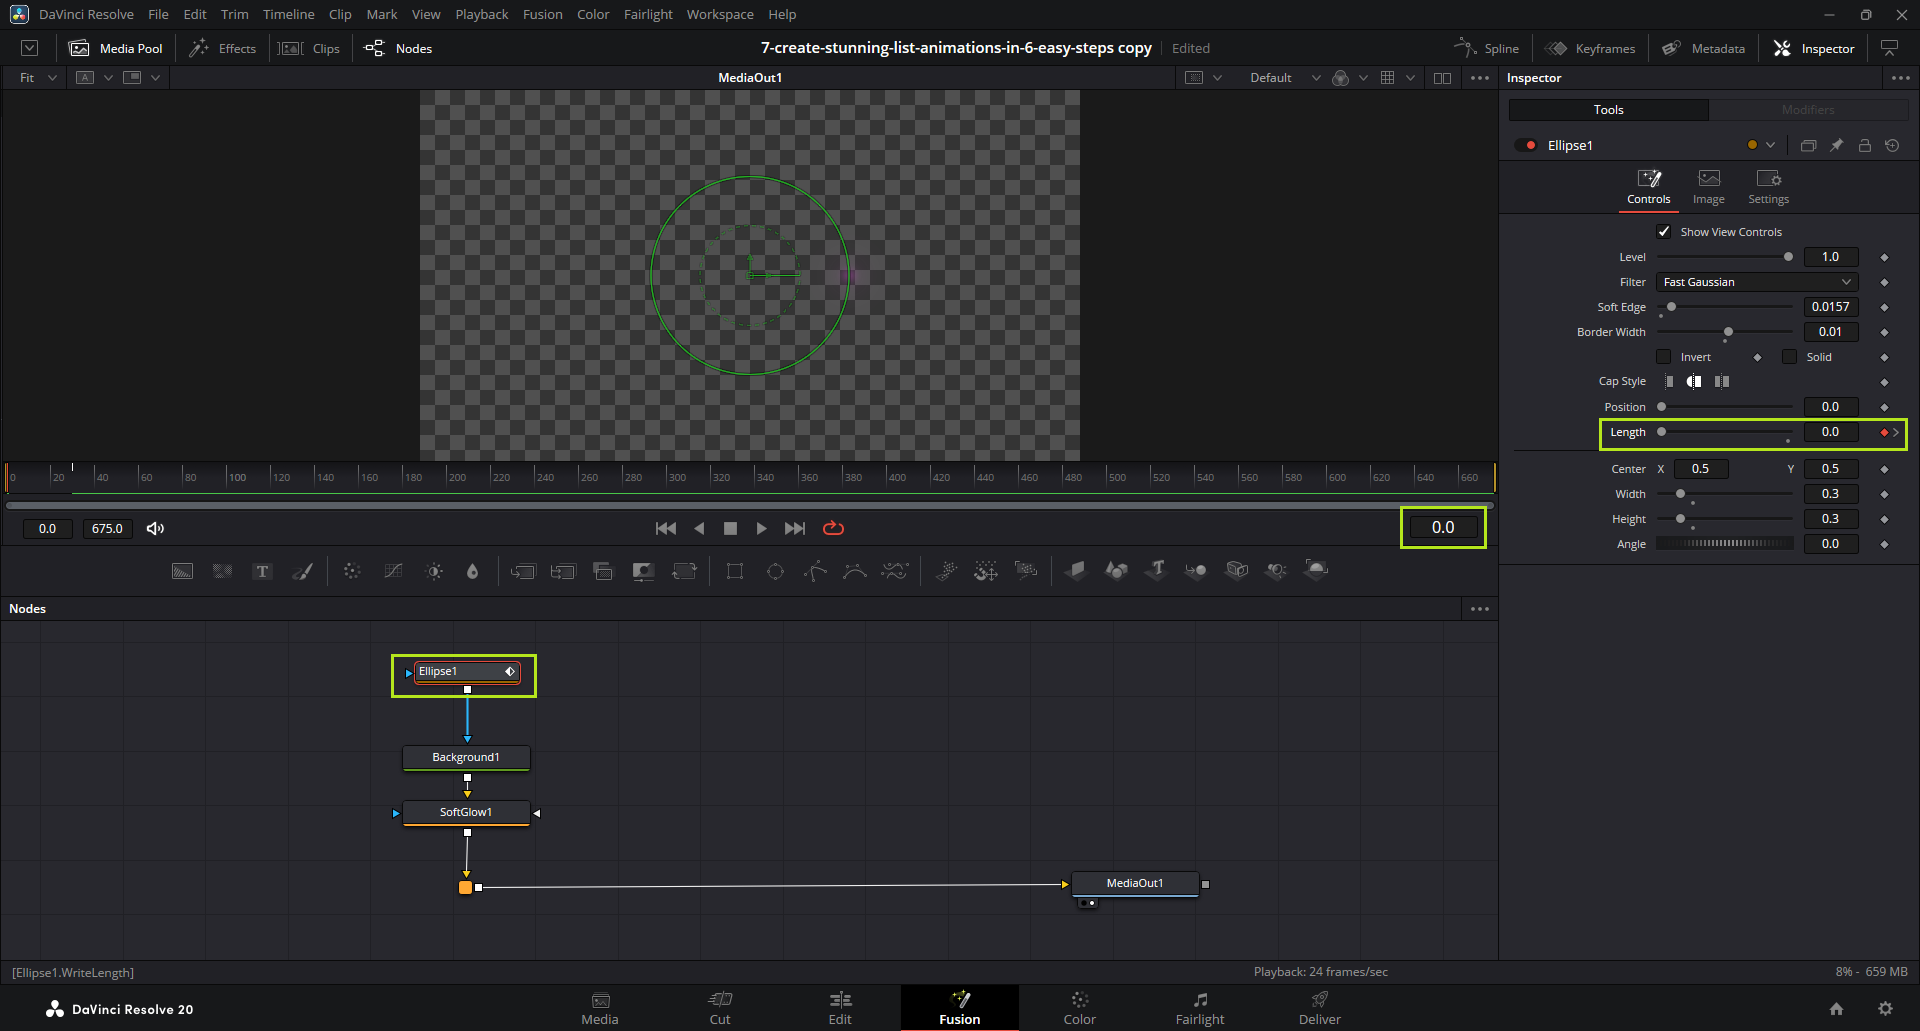Pin the Ellipse1 inspector controls
Image resolution: width=1920 pixels, height=1031 pixels.
click(x=1836, y=146)
